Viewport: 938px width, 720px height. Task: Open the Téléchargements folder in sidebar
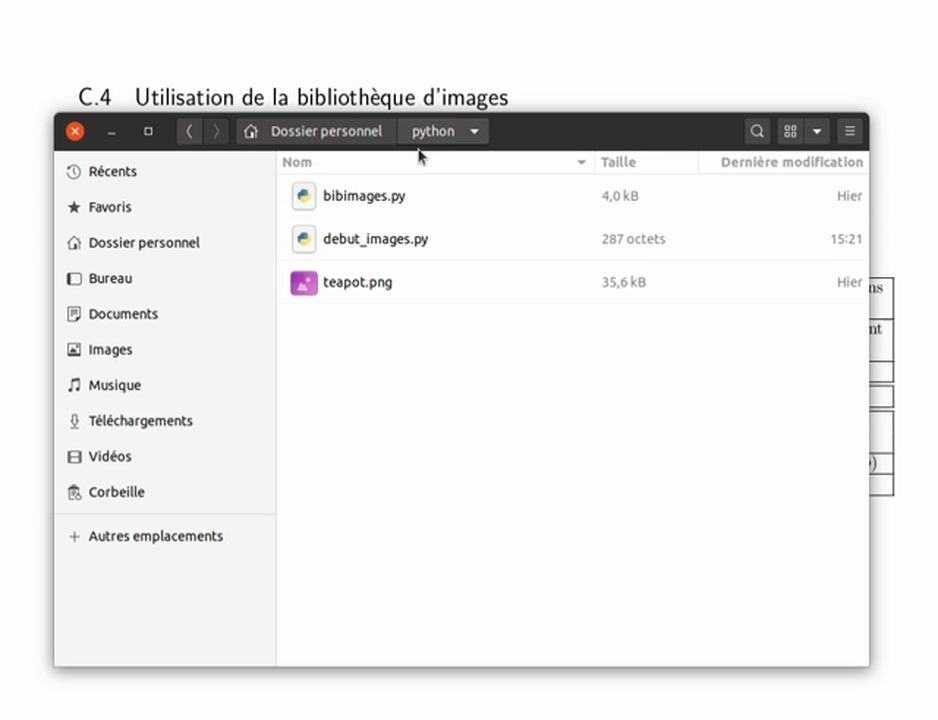pos(140,421)
